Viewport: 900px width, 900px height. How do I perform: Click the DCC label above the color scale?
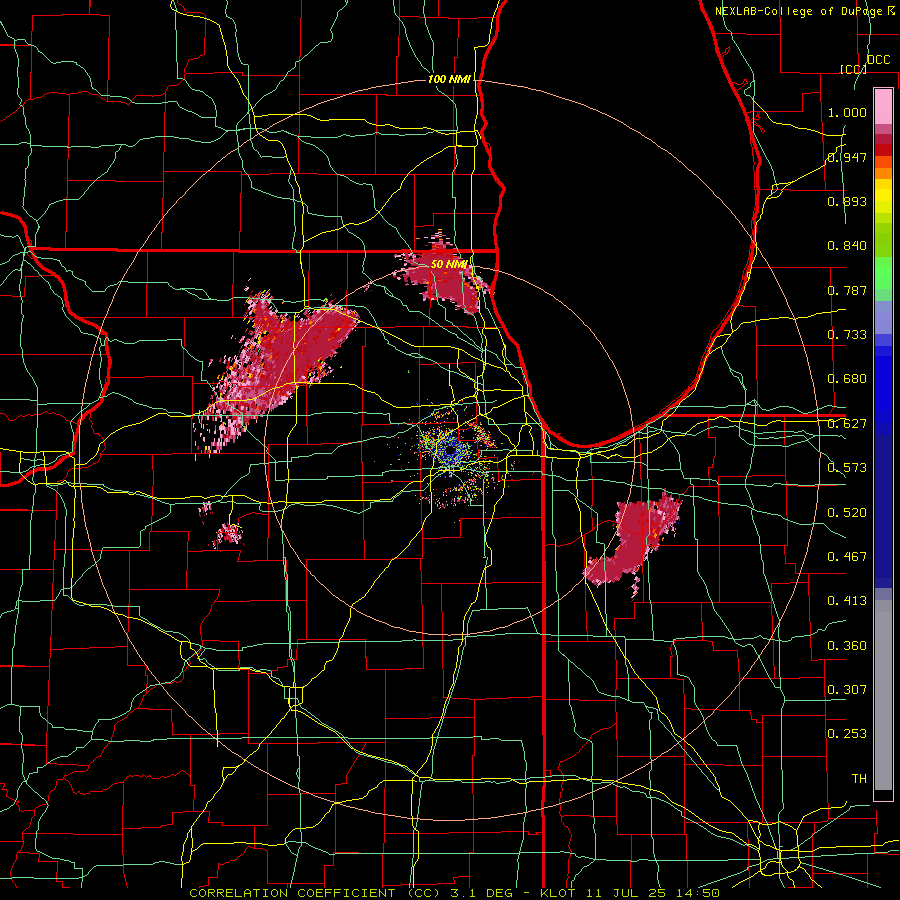[x=878, y=60]
